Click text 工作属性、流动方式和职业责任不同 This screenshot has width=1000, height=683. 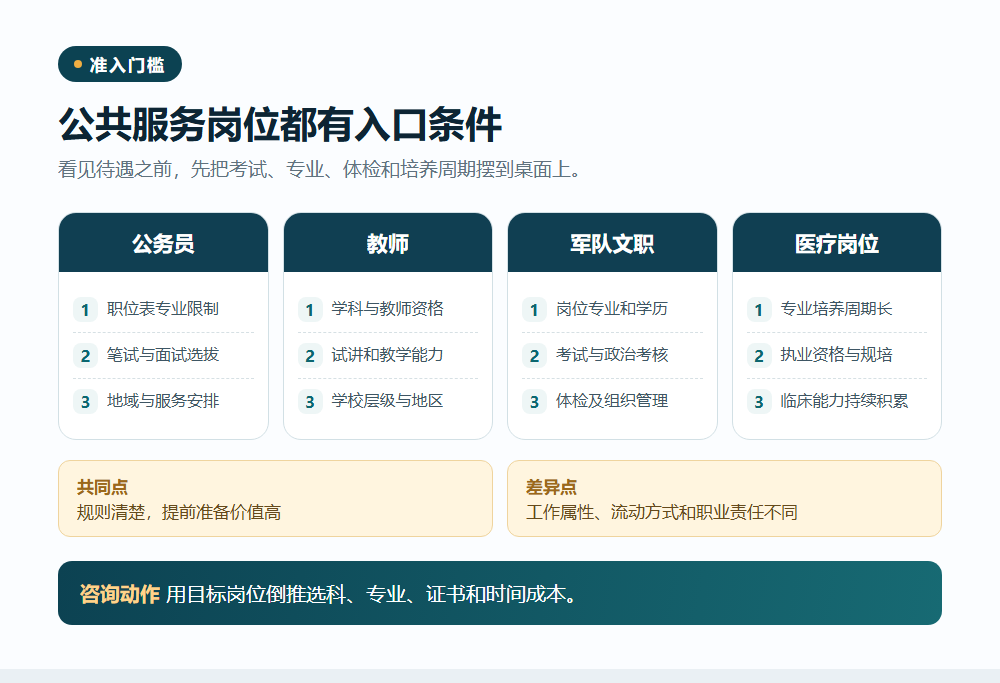tap(661, 512)
